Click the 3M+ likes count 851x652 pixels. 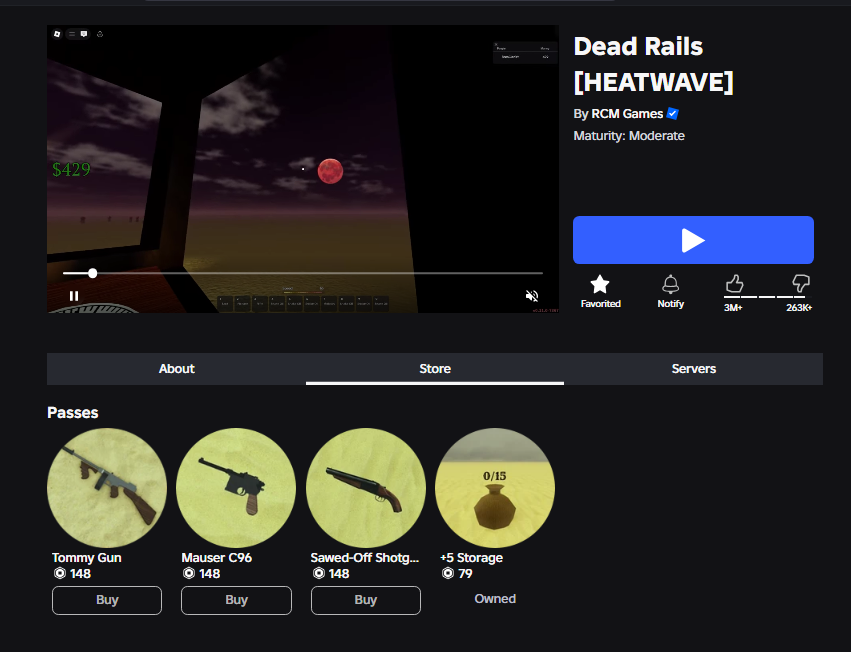[733, 308]
